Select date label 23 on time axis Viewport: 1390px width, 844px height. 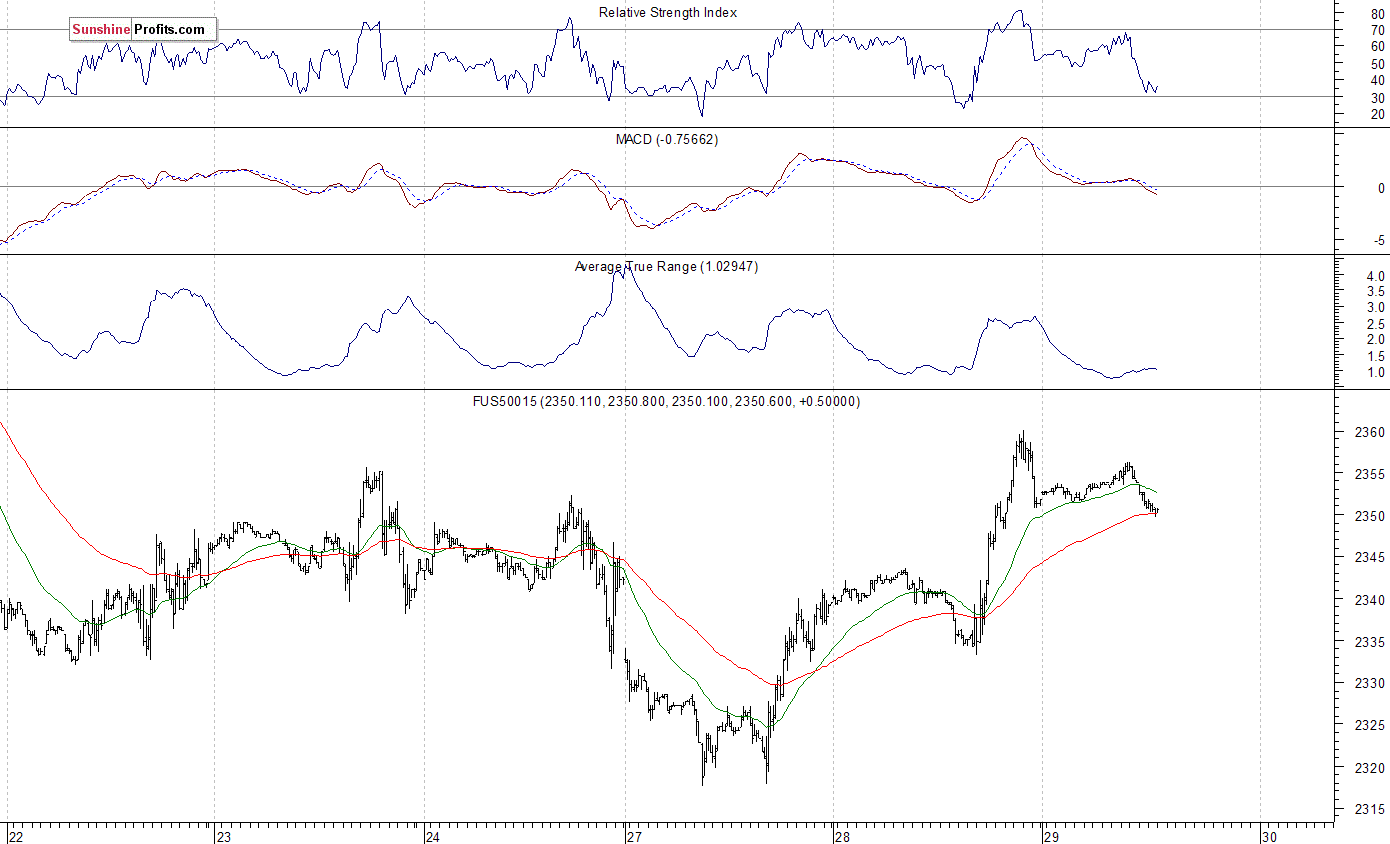pos(223,836)
